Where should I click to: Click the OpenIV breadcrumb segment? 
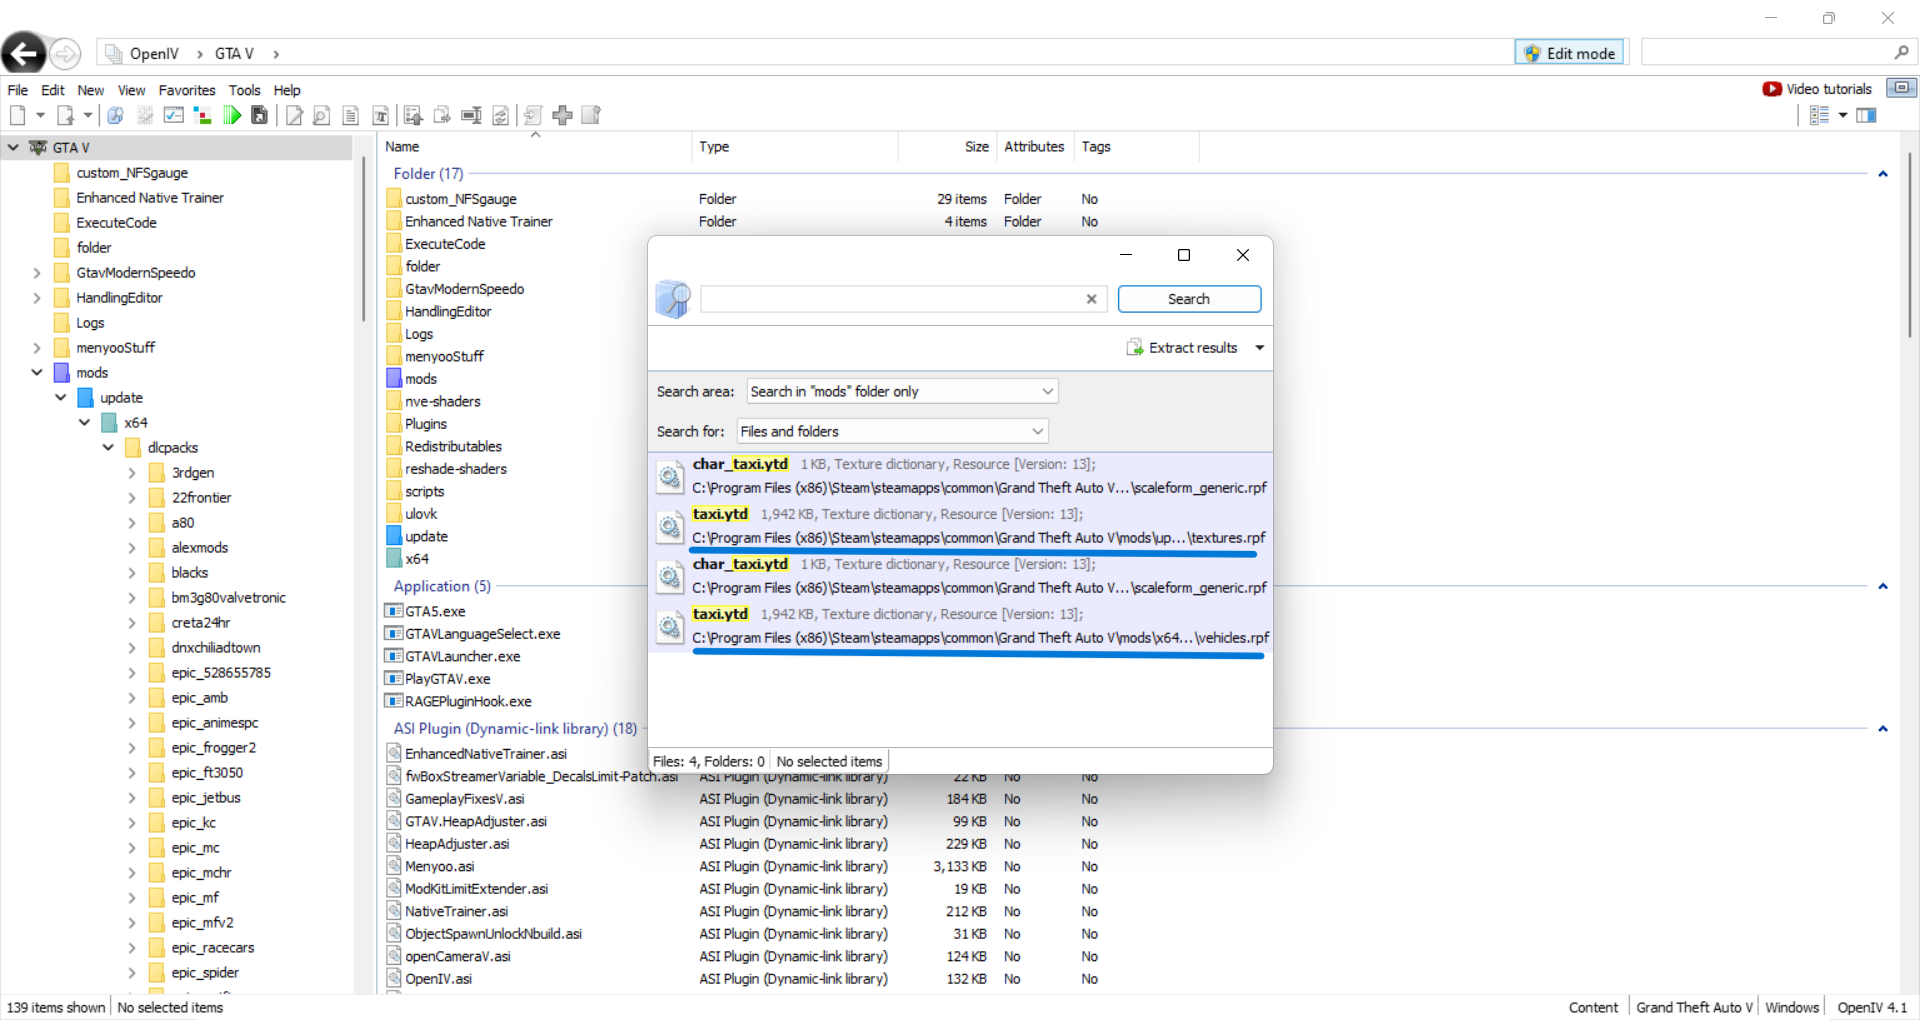coord(154,54)
